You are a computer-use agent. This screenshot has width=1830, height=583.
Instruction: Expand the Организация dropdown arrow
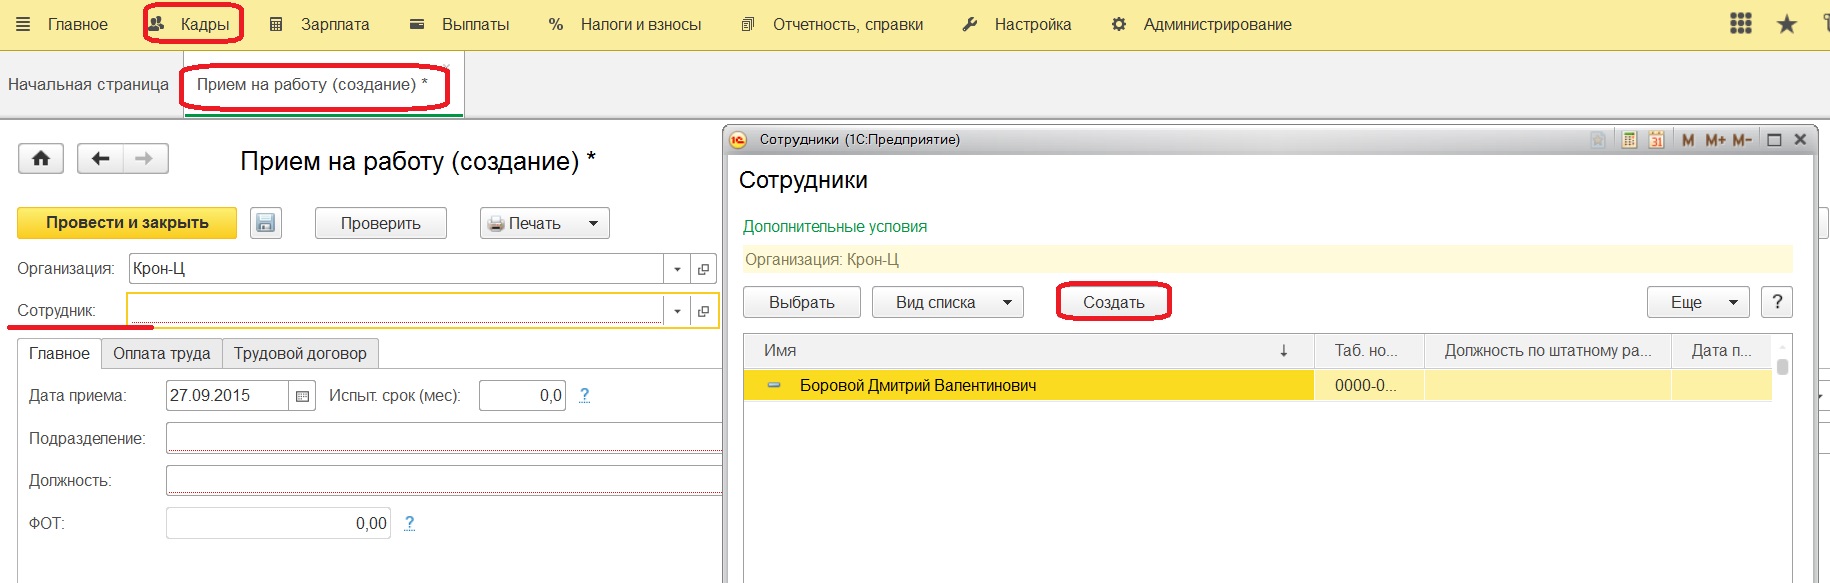pos(677,269)
